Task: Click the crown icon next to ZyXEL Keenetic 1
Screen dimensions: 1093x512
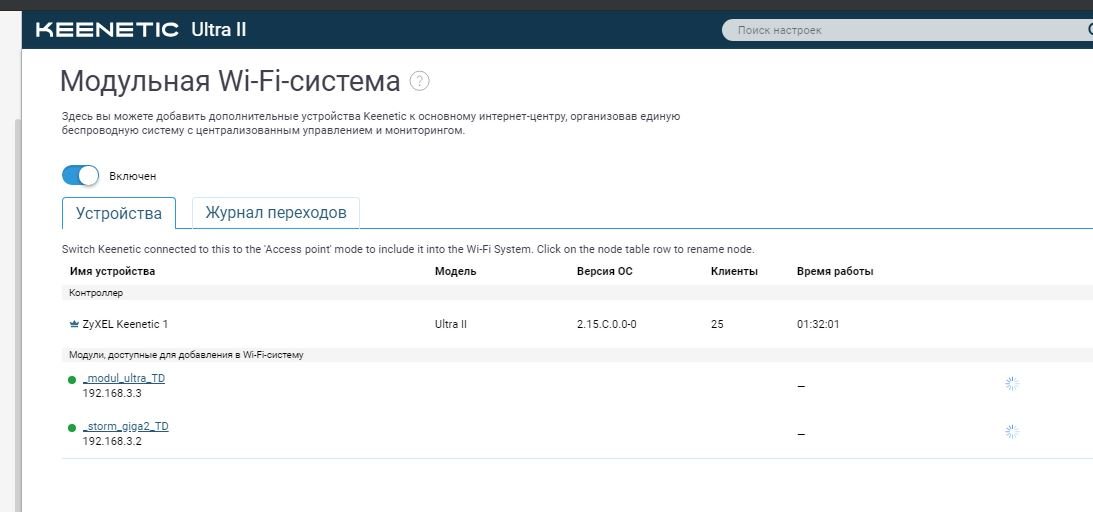Action: (x=74, y=325)
